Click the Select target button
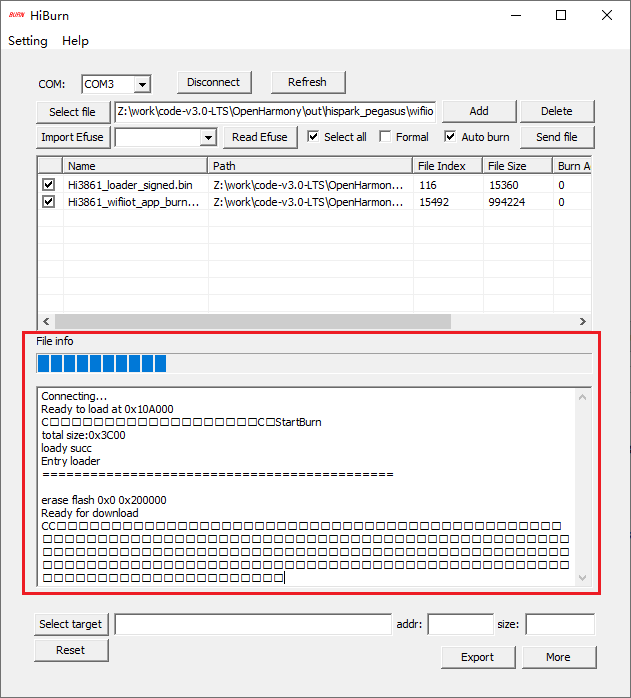This screenshot has height=698, width=631. pos(71,624)
